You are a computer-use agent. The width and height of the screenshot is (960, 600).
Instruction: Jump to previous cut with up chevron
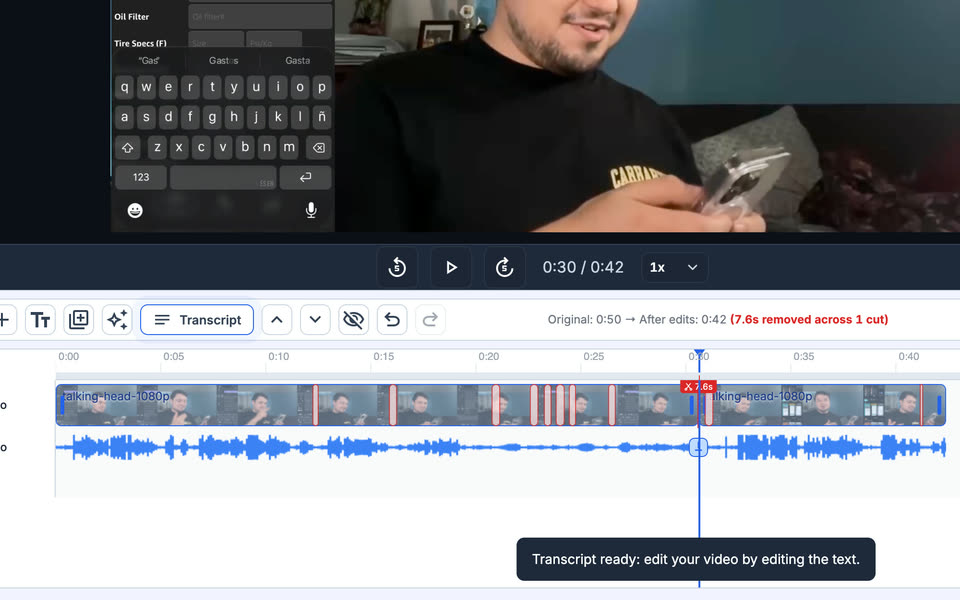click(277, 320)
